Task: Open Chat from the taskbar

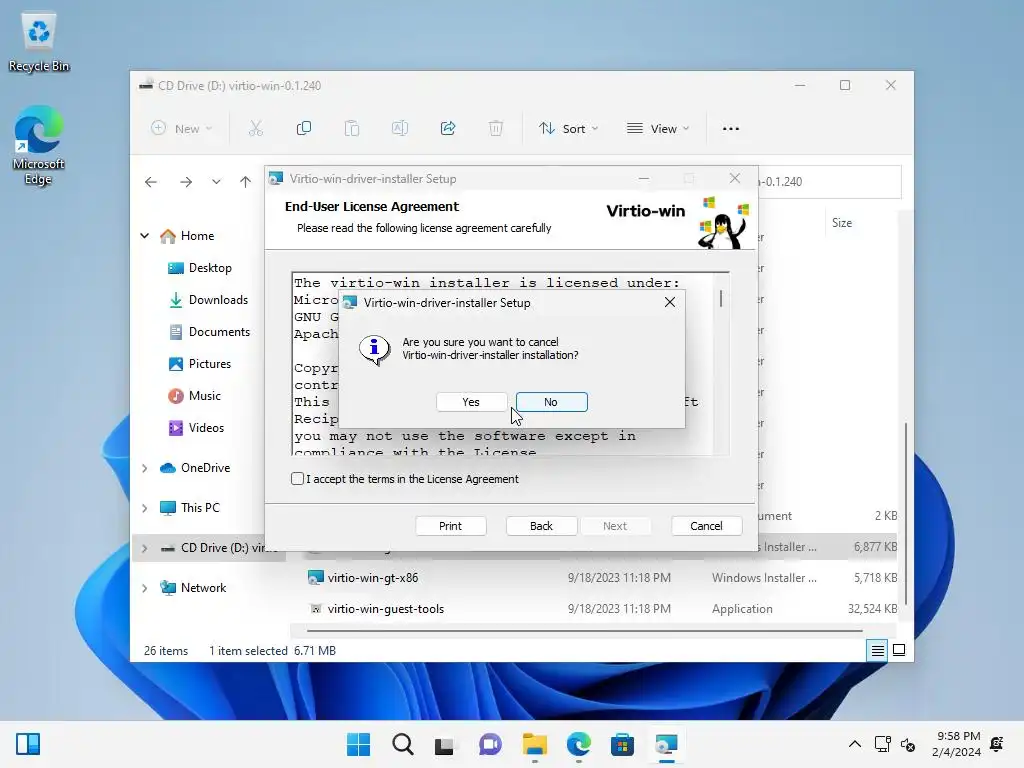Action: (490, 744)
